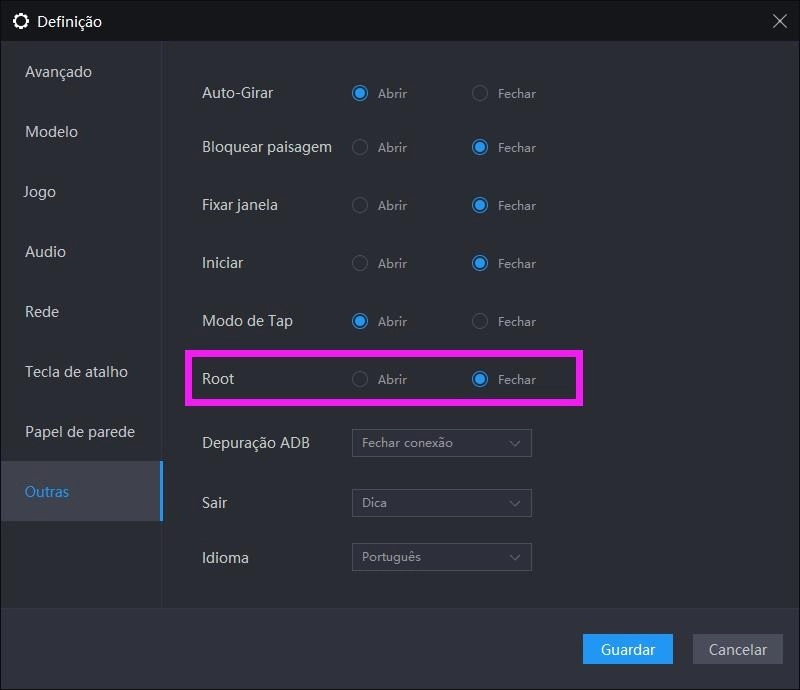Image resolution: width=800 pixels, height=690 pixels.
Task: Open the Audio settings tab
Action: (45, 252)
